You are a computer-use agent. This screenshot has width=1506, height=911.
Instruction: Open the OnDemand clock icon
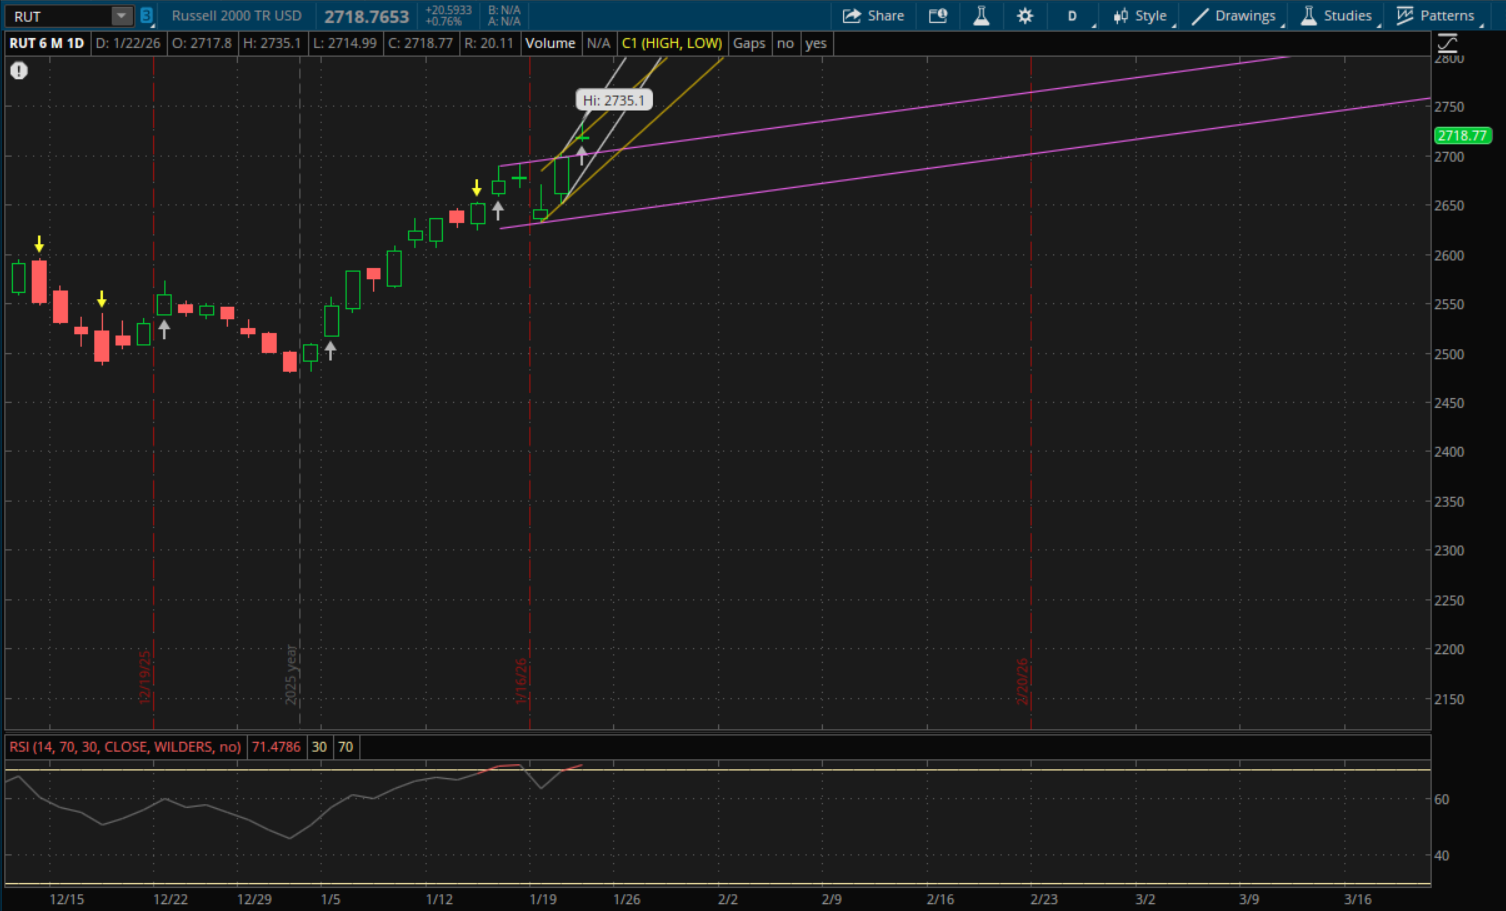pos(938,16)
